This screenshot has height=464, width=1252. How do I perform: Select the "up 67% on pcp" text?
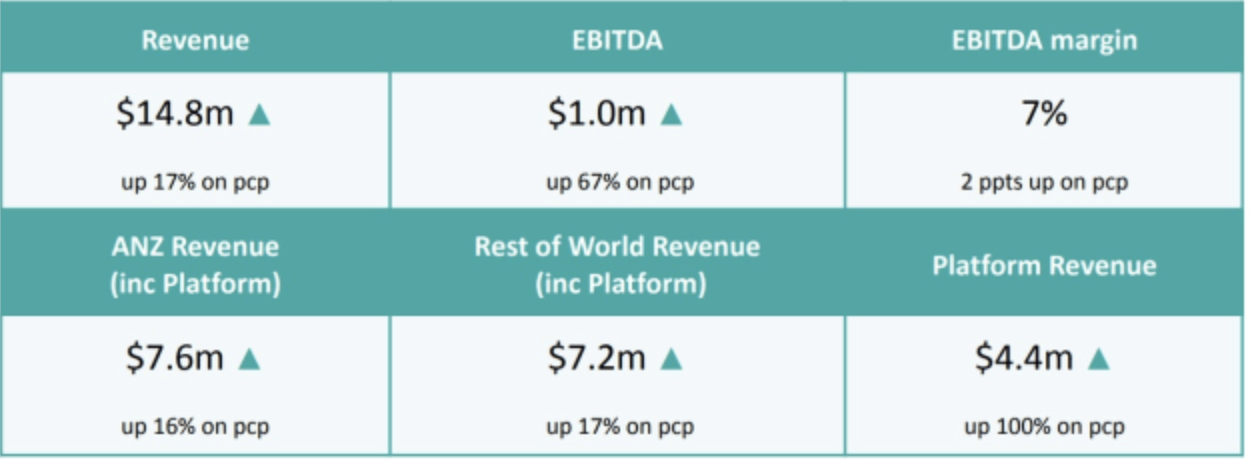click(619, 182)
